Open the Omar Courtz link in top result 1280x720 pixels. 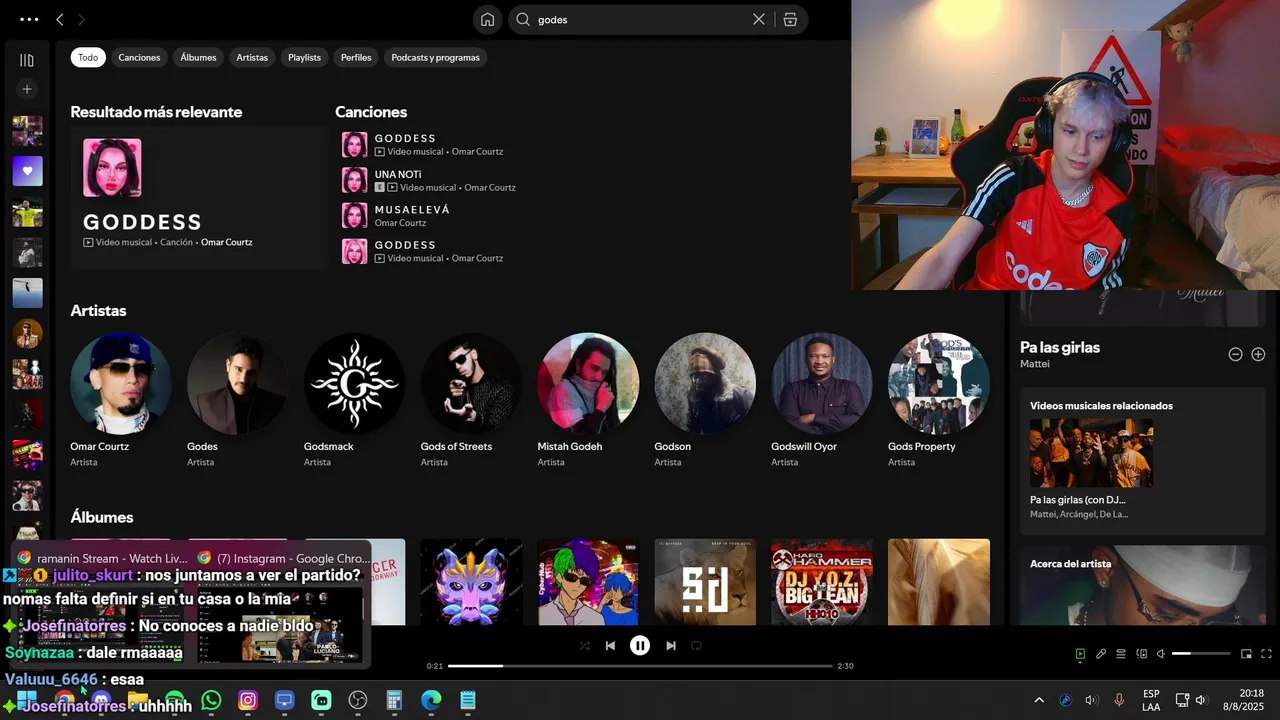click(x=226, y=242)
